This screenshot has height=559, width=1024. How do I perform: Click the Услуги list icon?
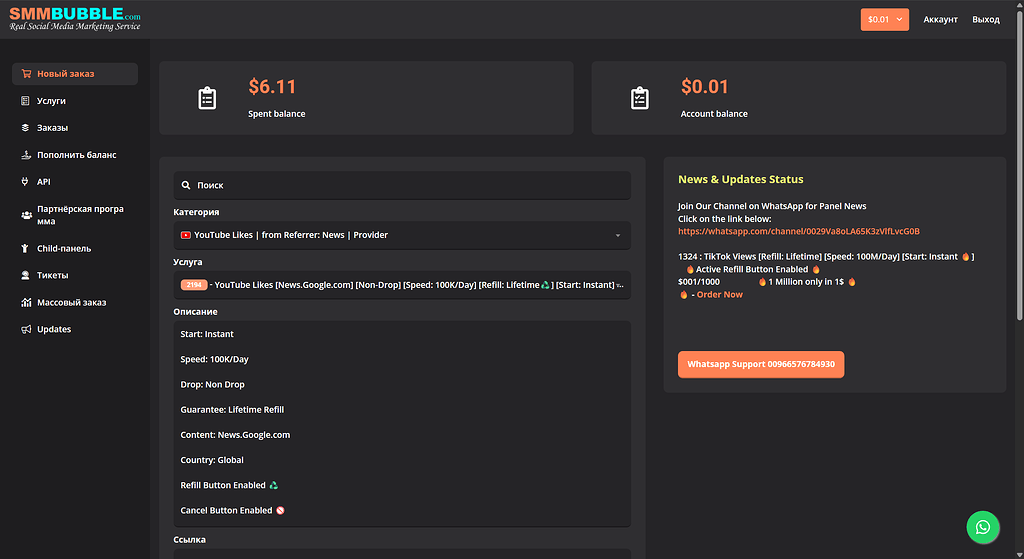tap(25, 101)
